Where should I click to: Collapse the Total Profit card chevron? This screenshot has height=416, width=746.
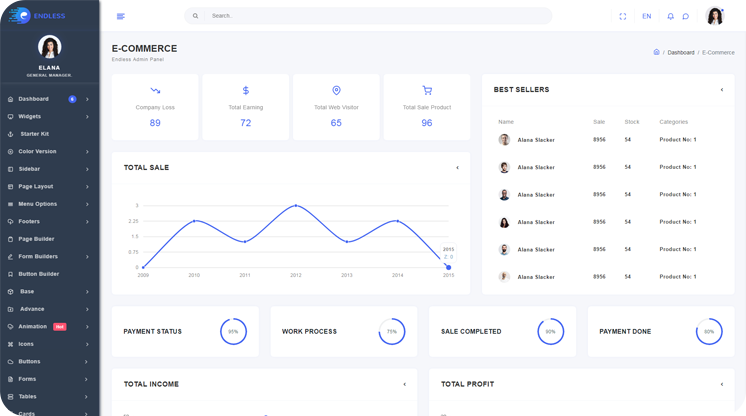click(x=722, y=384)
